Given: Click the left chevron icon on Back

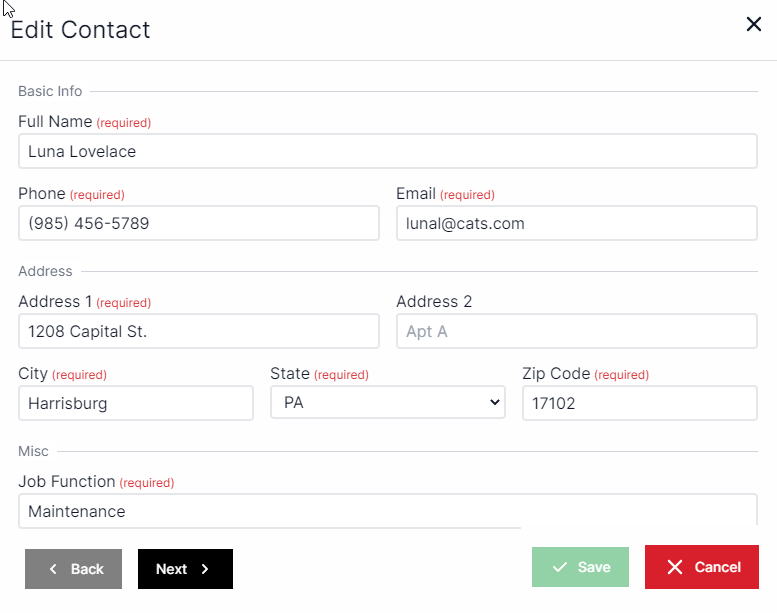Looking at the screenshot, I should 53,569.
